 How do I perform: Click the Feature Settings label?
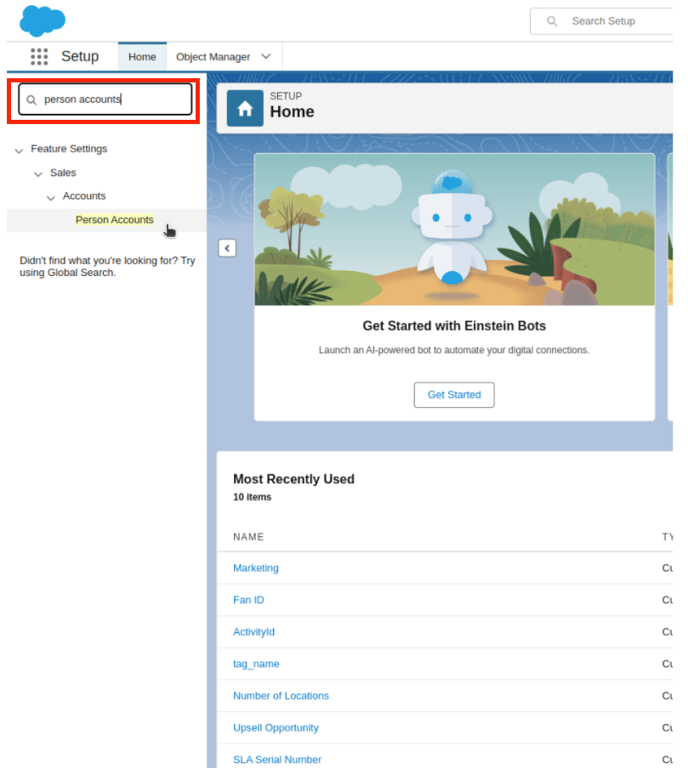pos(69,149)
